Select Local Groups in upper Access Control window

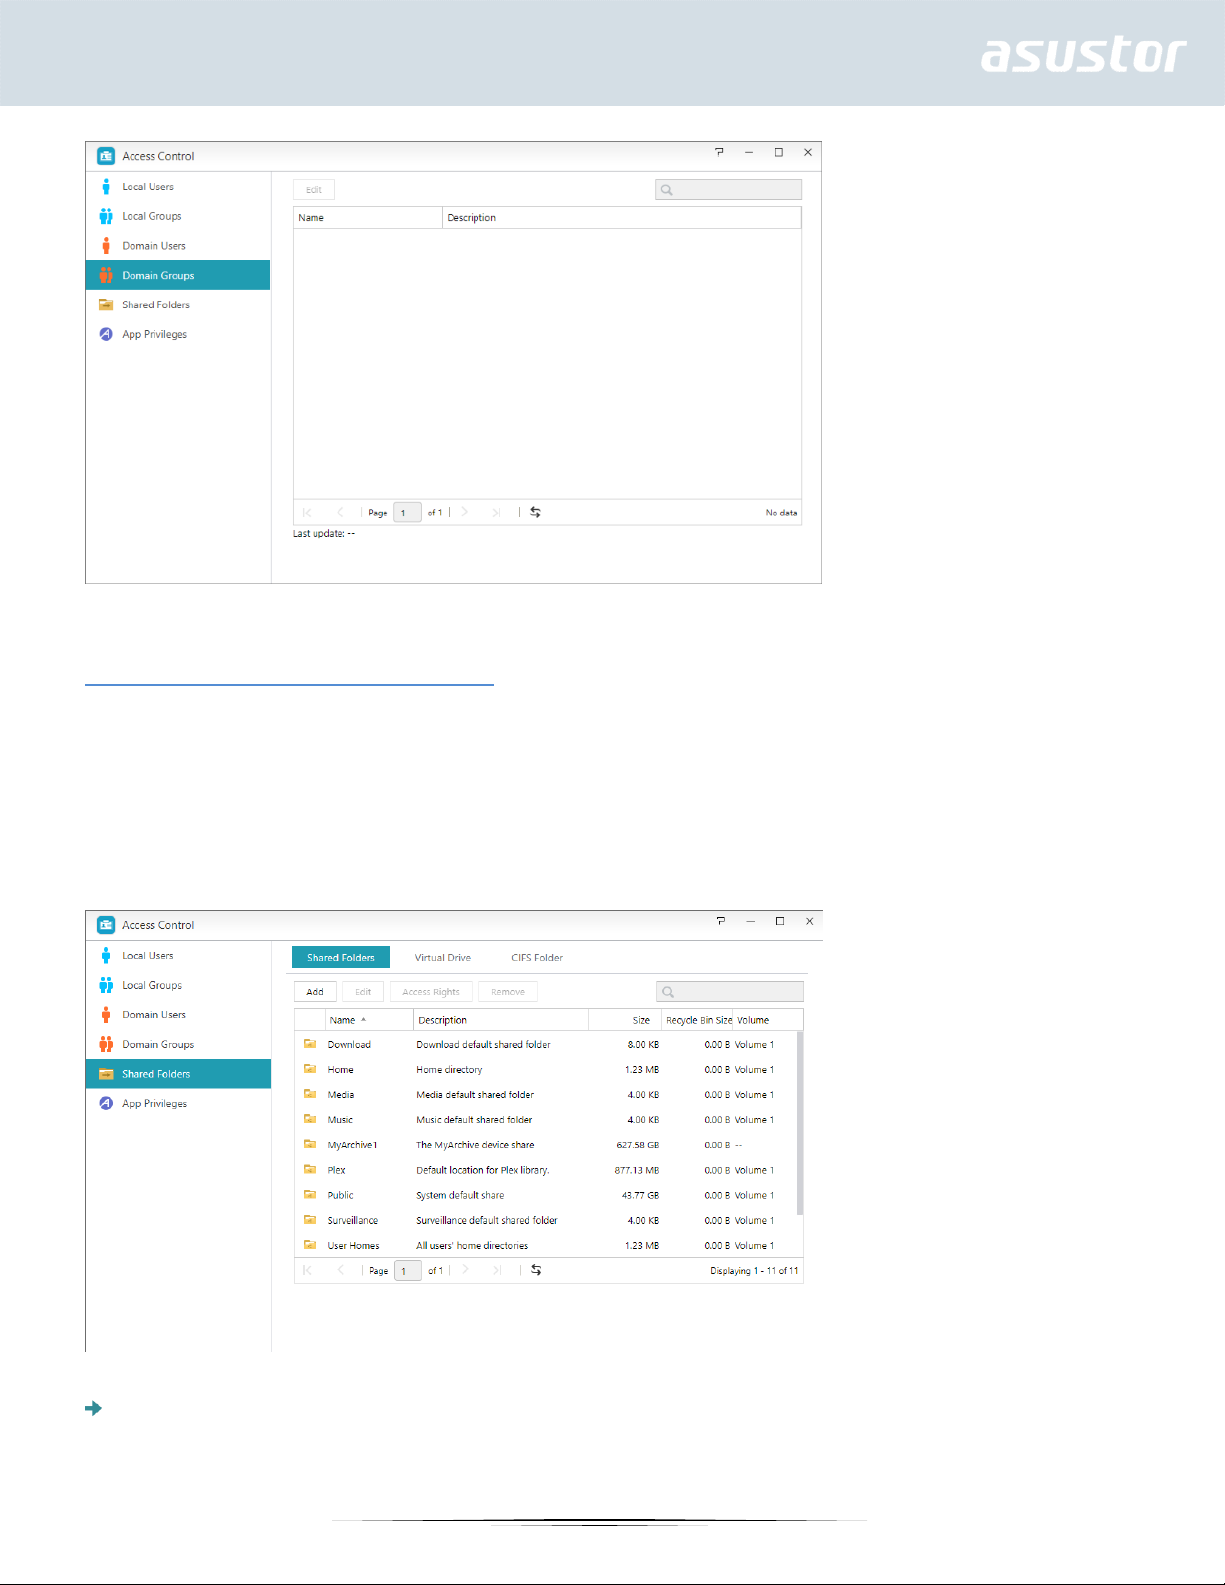click(x=178, y=216)
